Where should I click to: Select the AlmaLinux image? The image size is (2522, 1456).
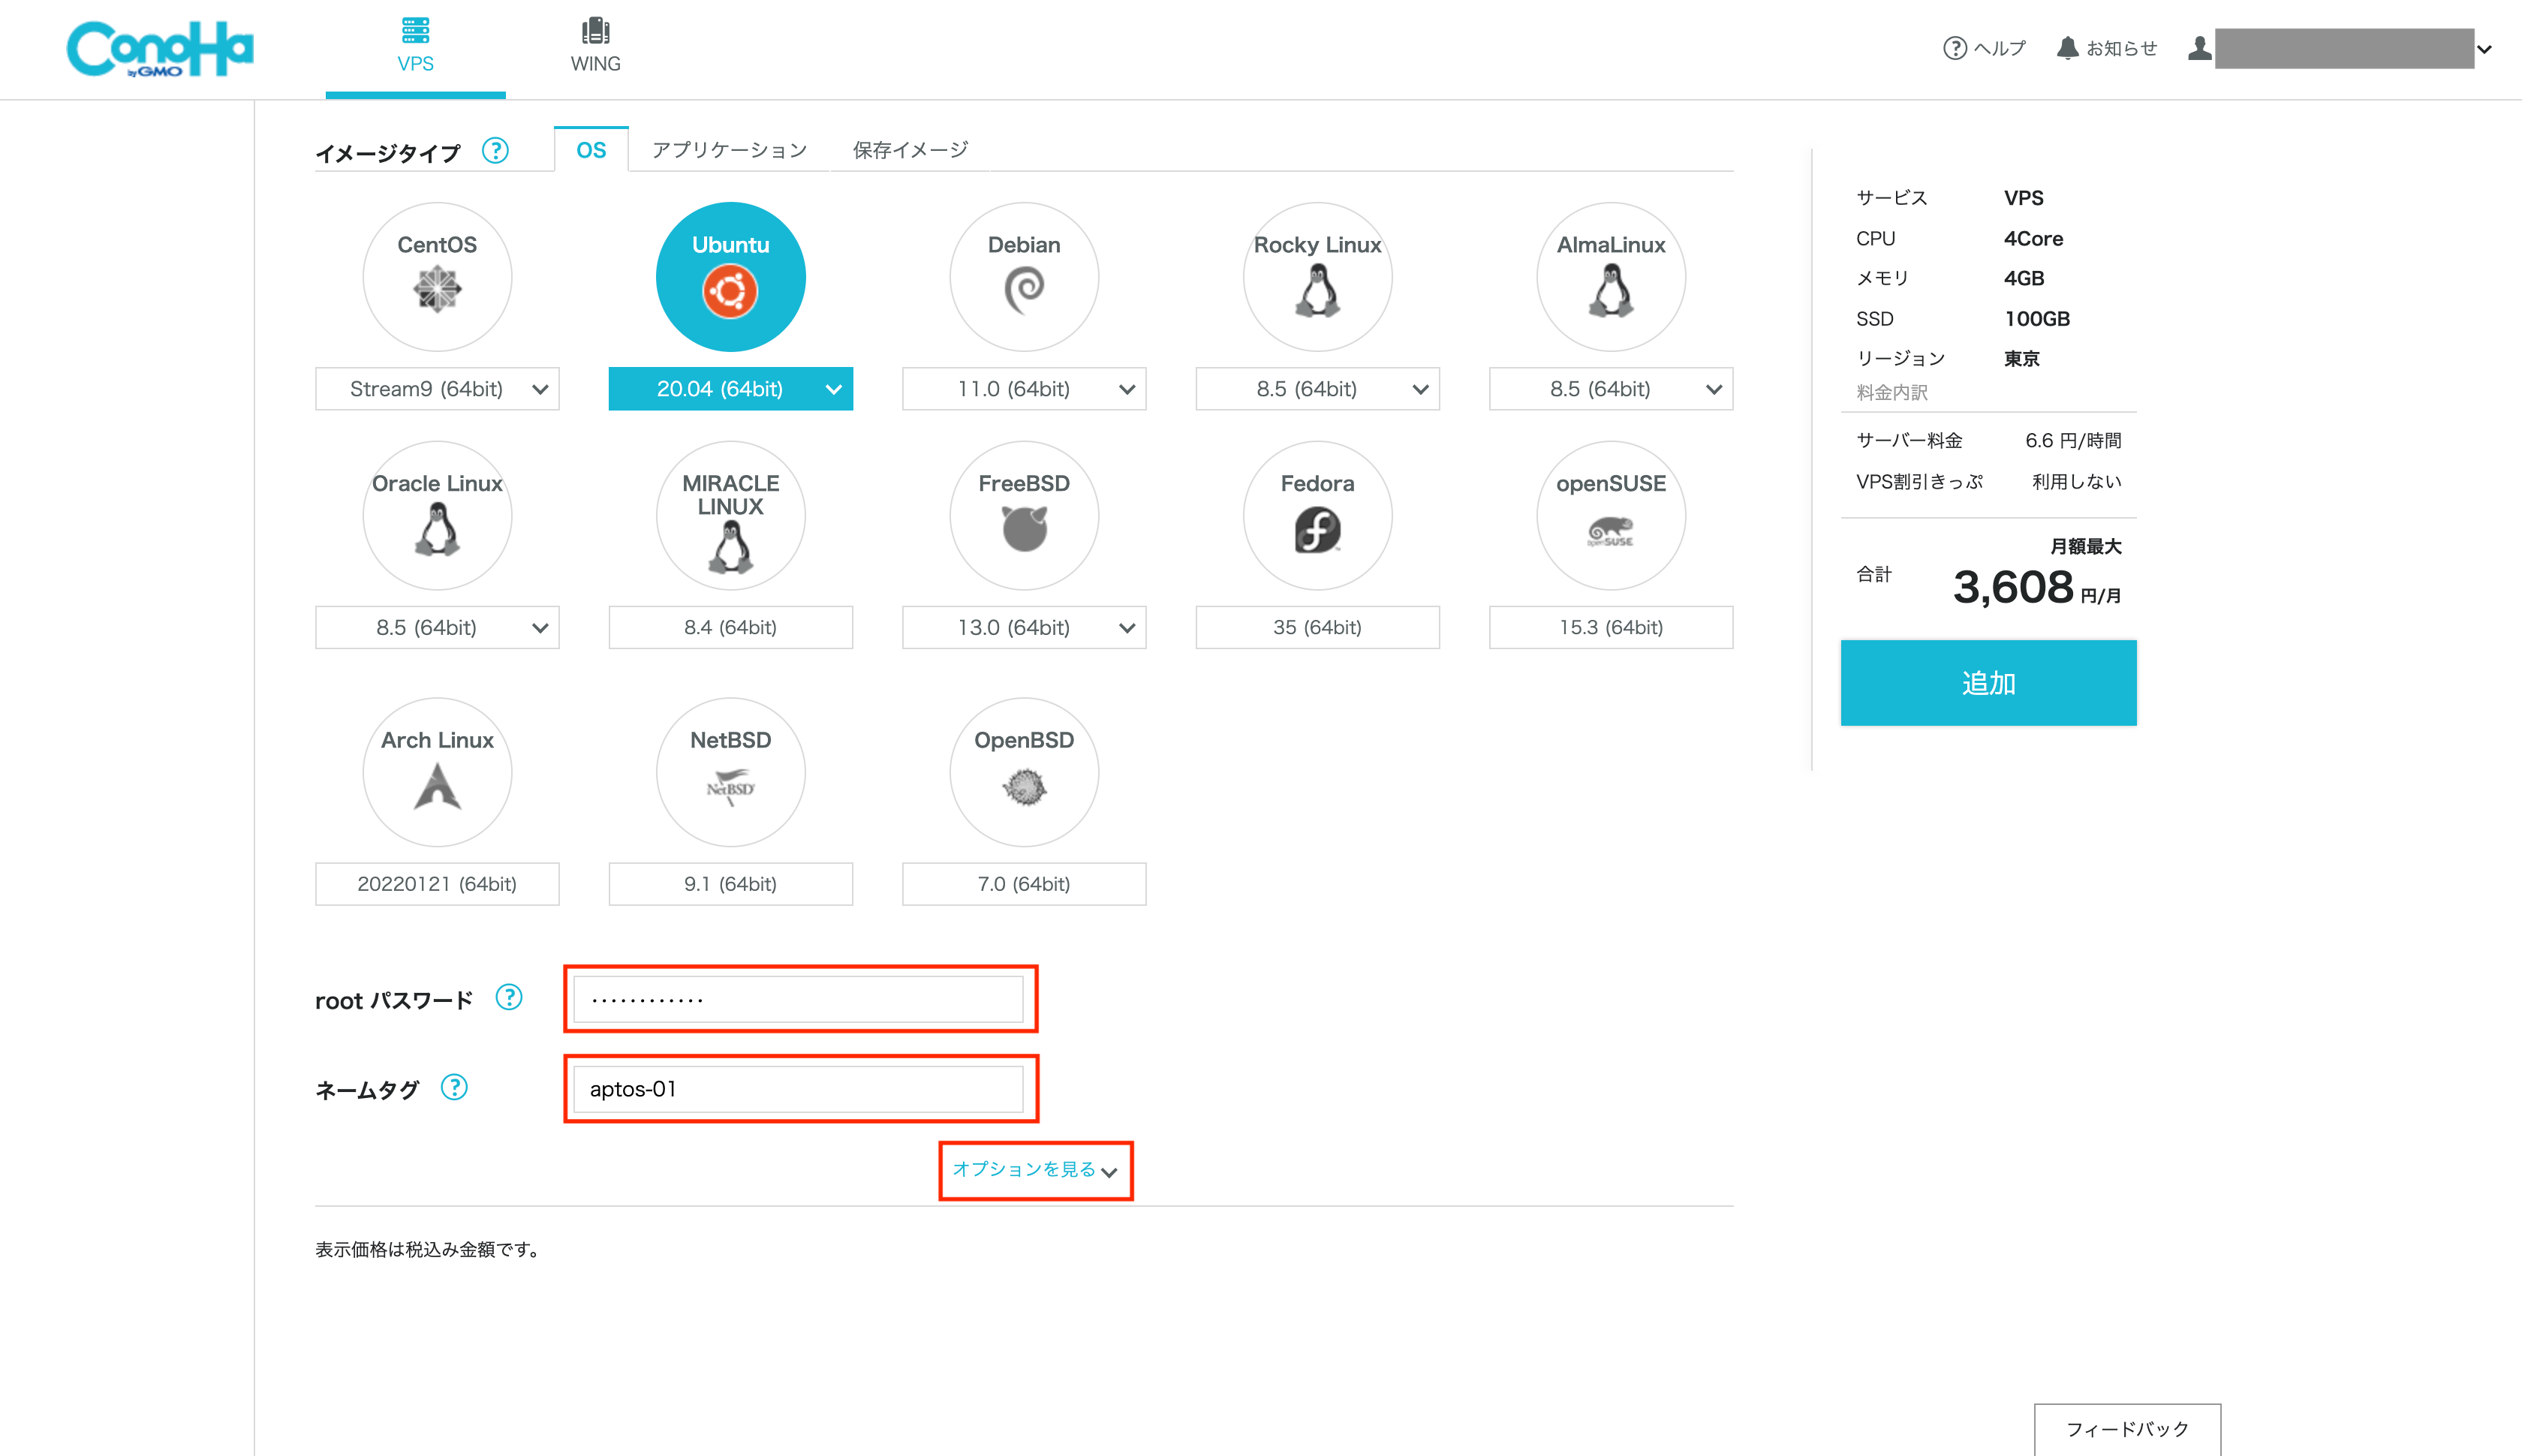click(x=1611, y=277)
